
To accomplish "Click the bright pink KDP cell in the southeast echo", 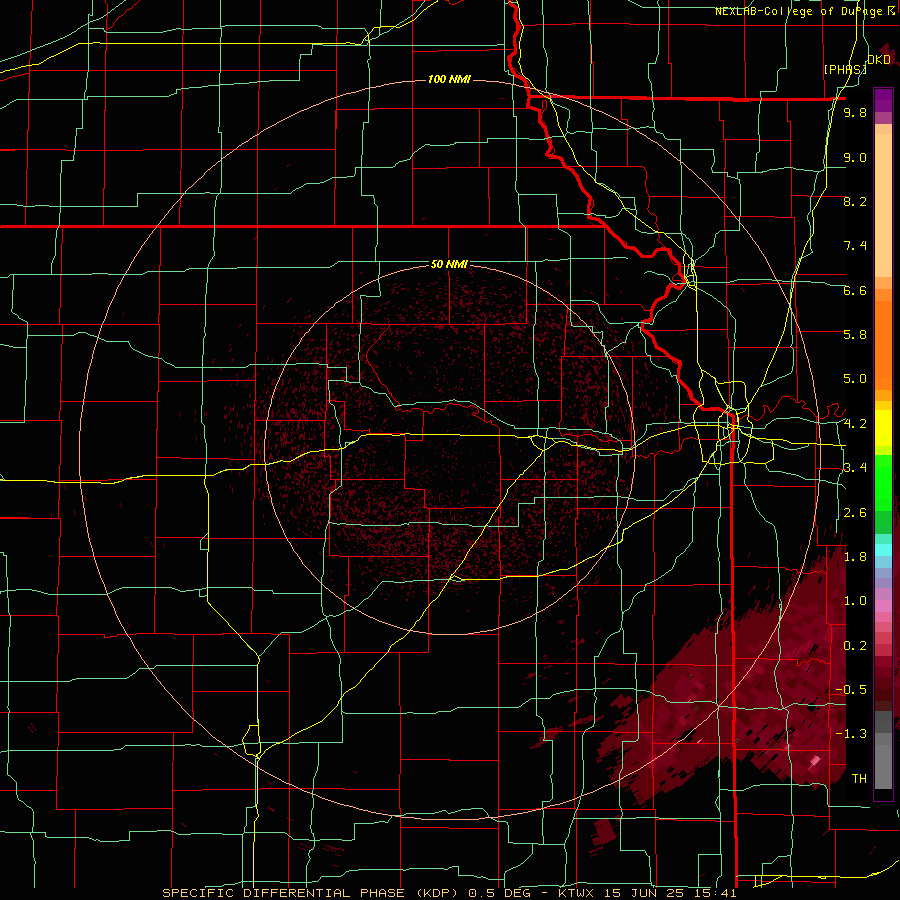I will click(814, 762).
